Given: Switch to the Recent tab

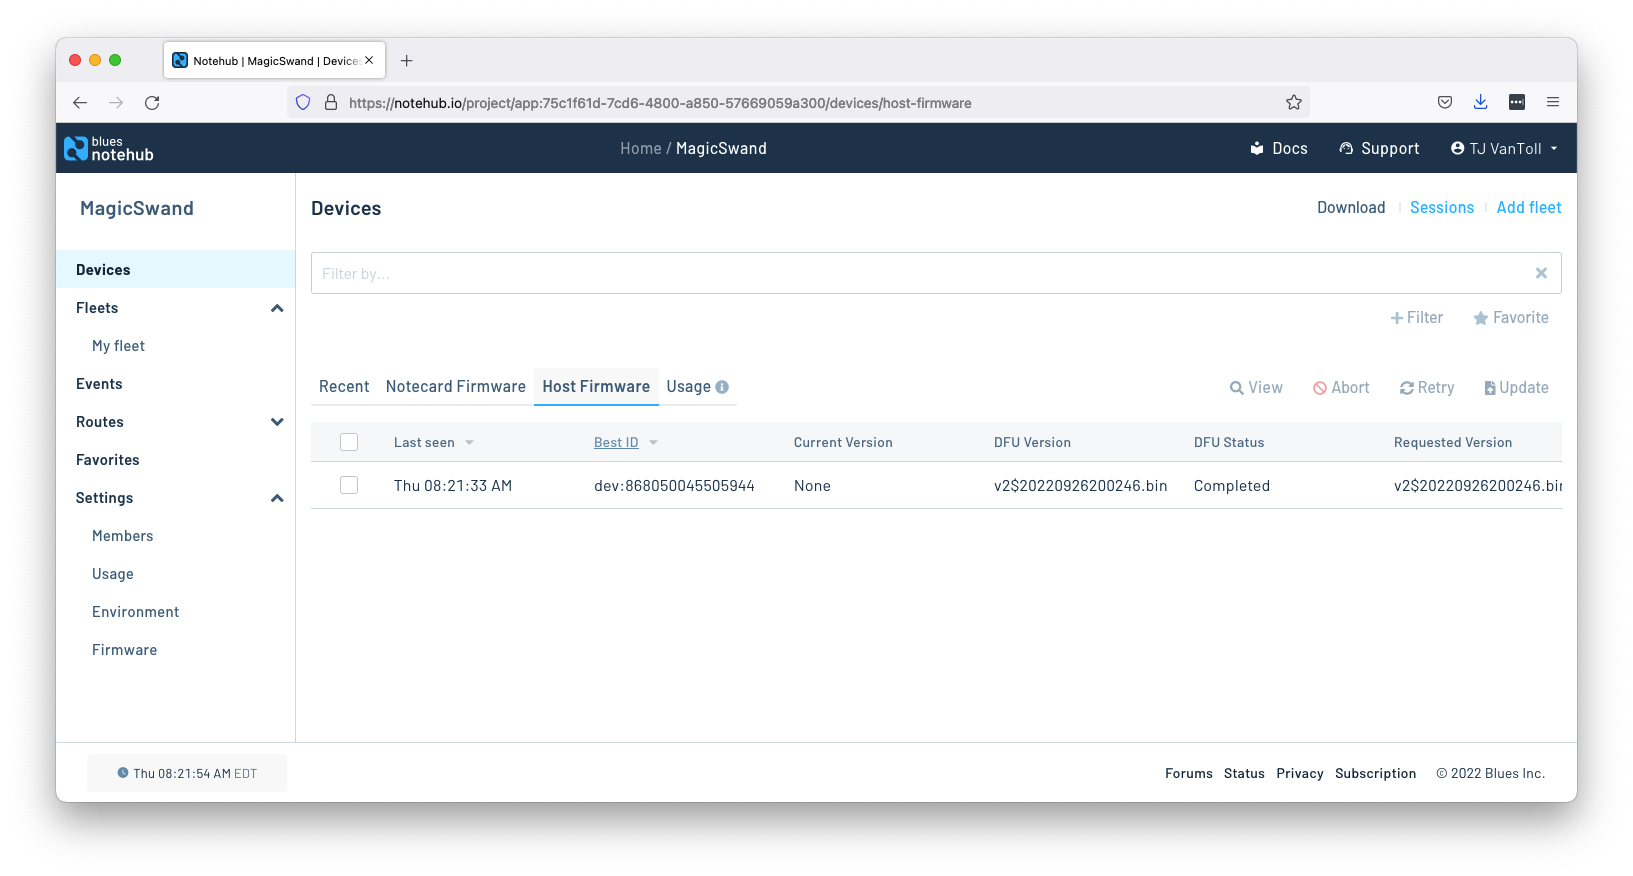Looking at the screenshot, I should [x=344, y=387].
